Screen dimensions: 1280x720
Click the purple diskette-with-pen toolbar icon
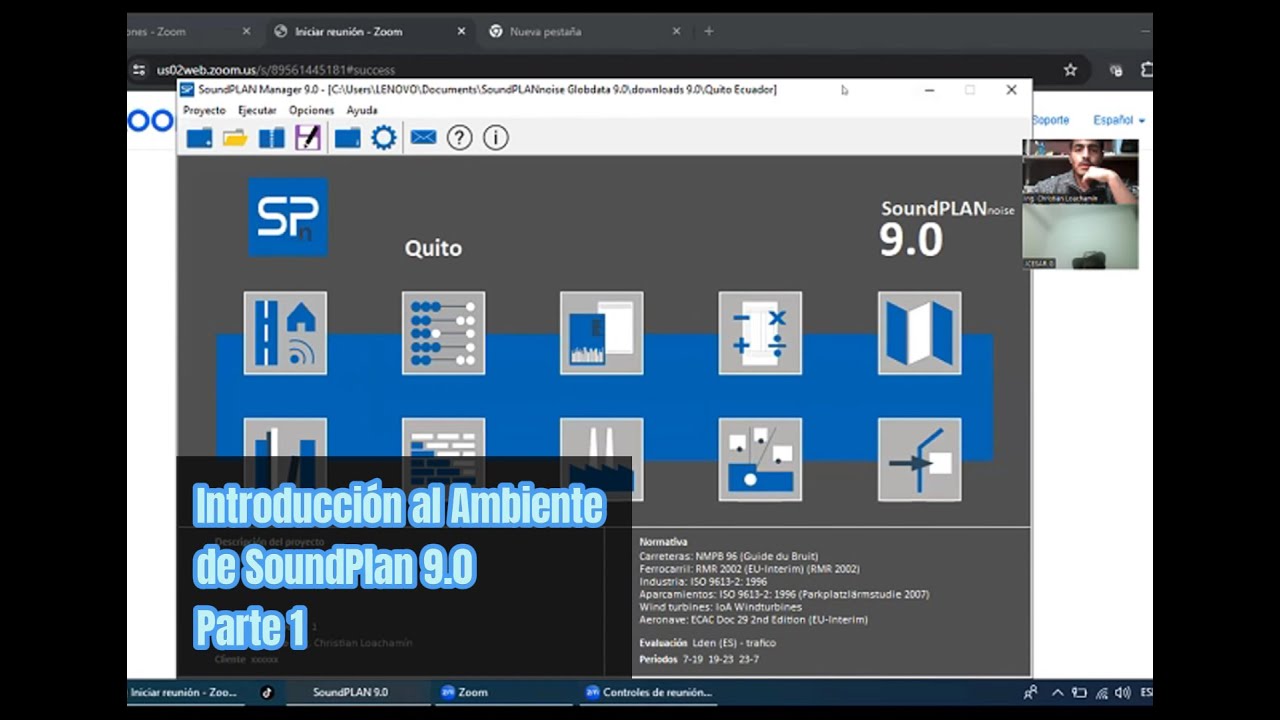(x=308, y=138)
